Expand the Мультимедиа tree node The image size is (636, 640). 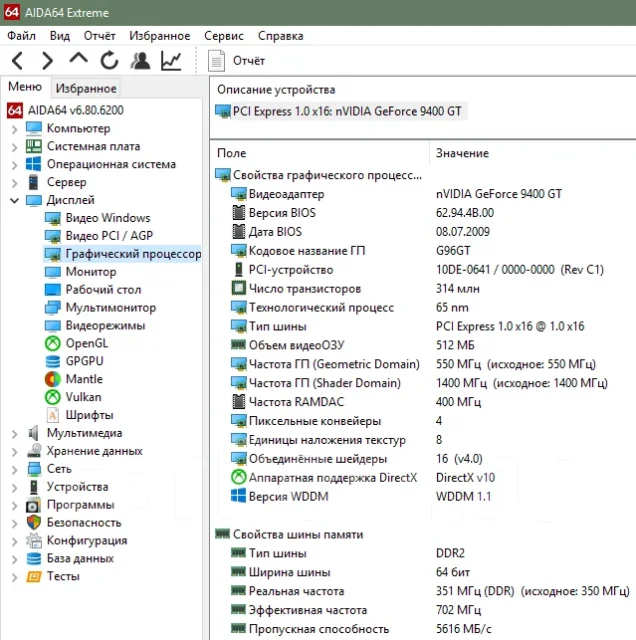[15, 434]
